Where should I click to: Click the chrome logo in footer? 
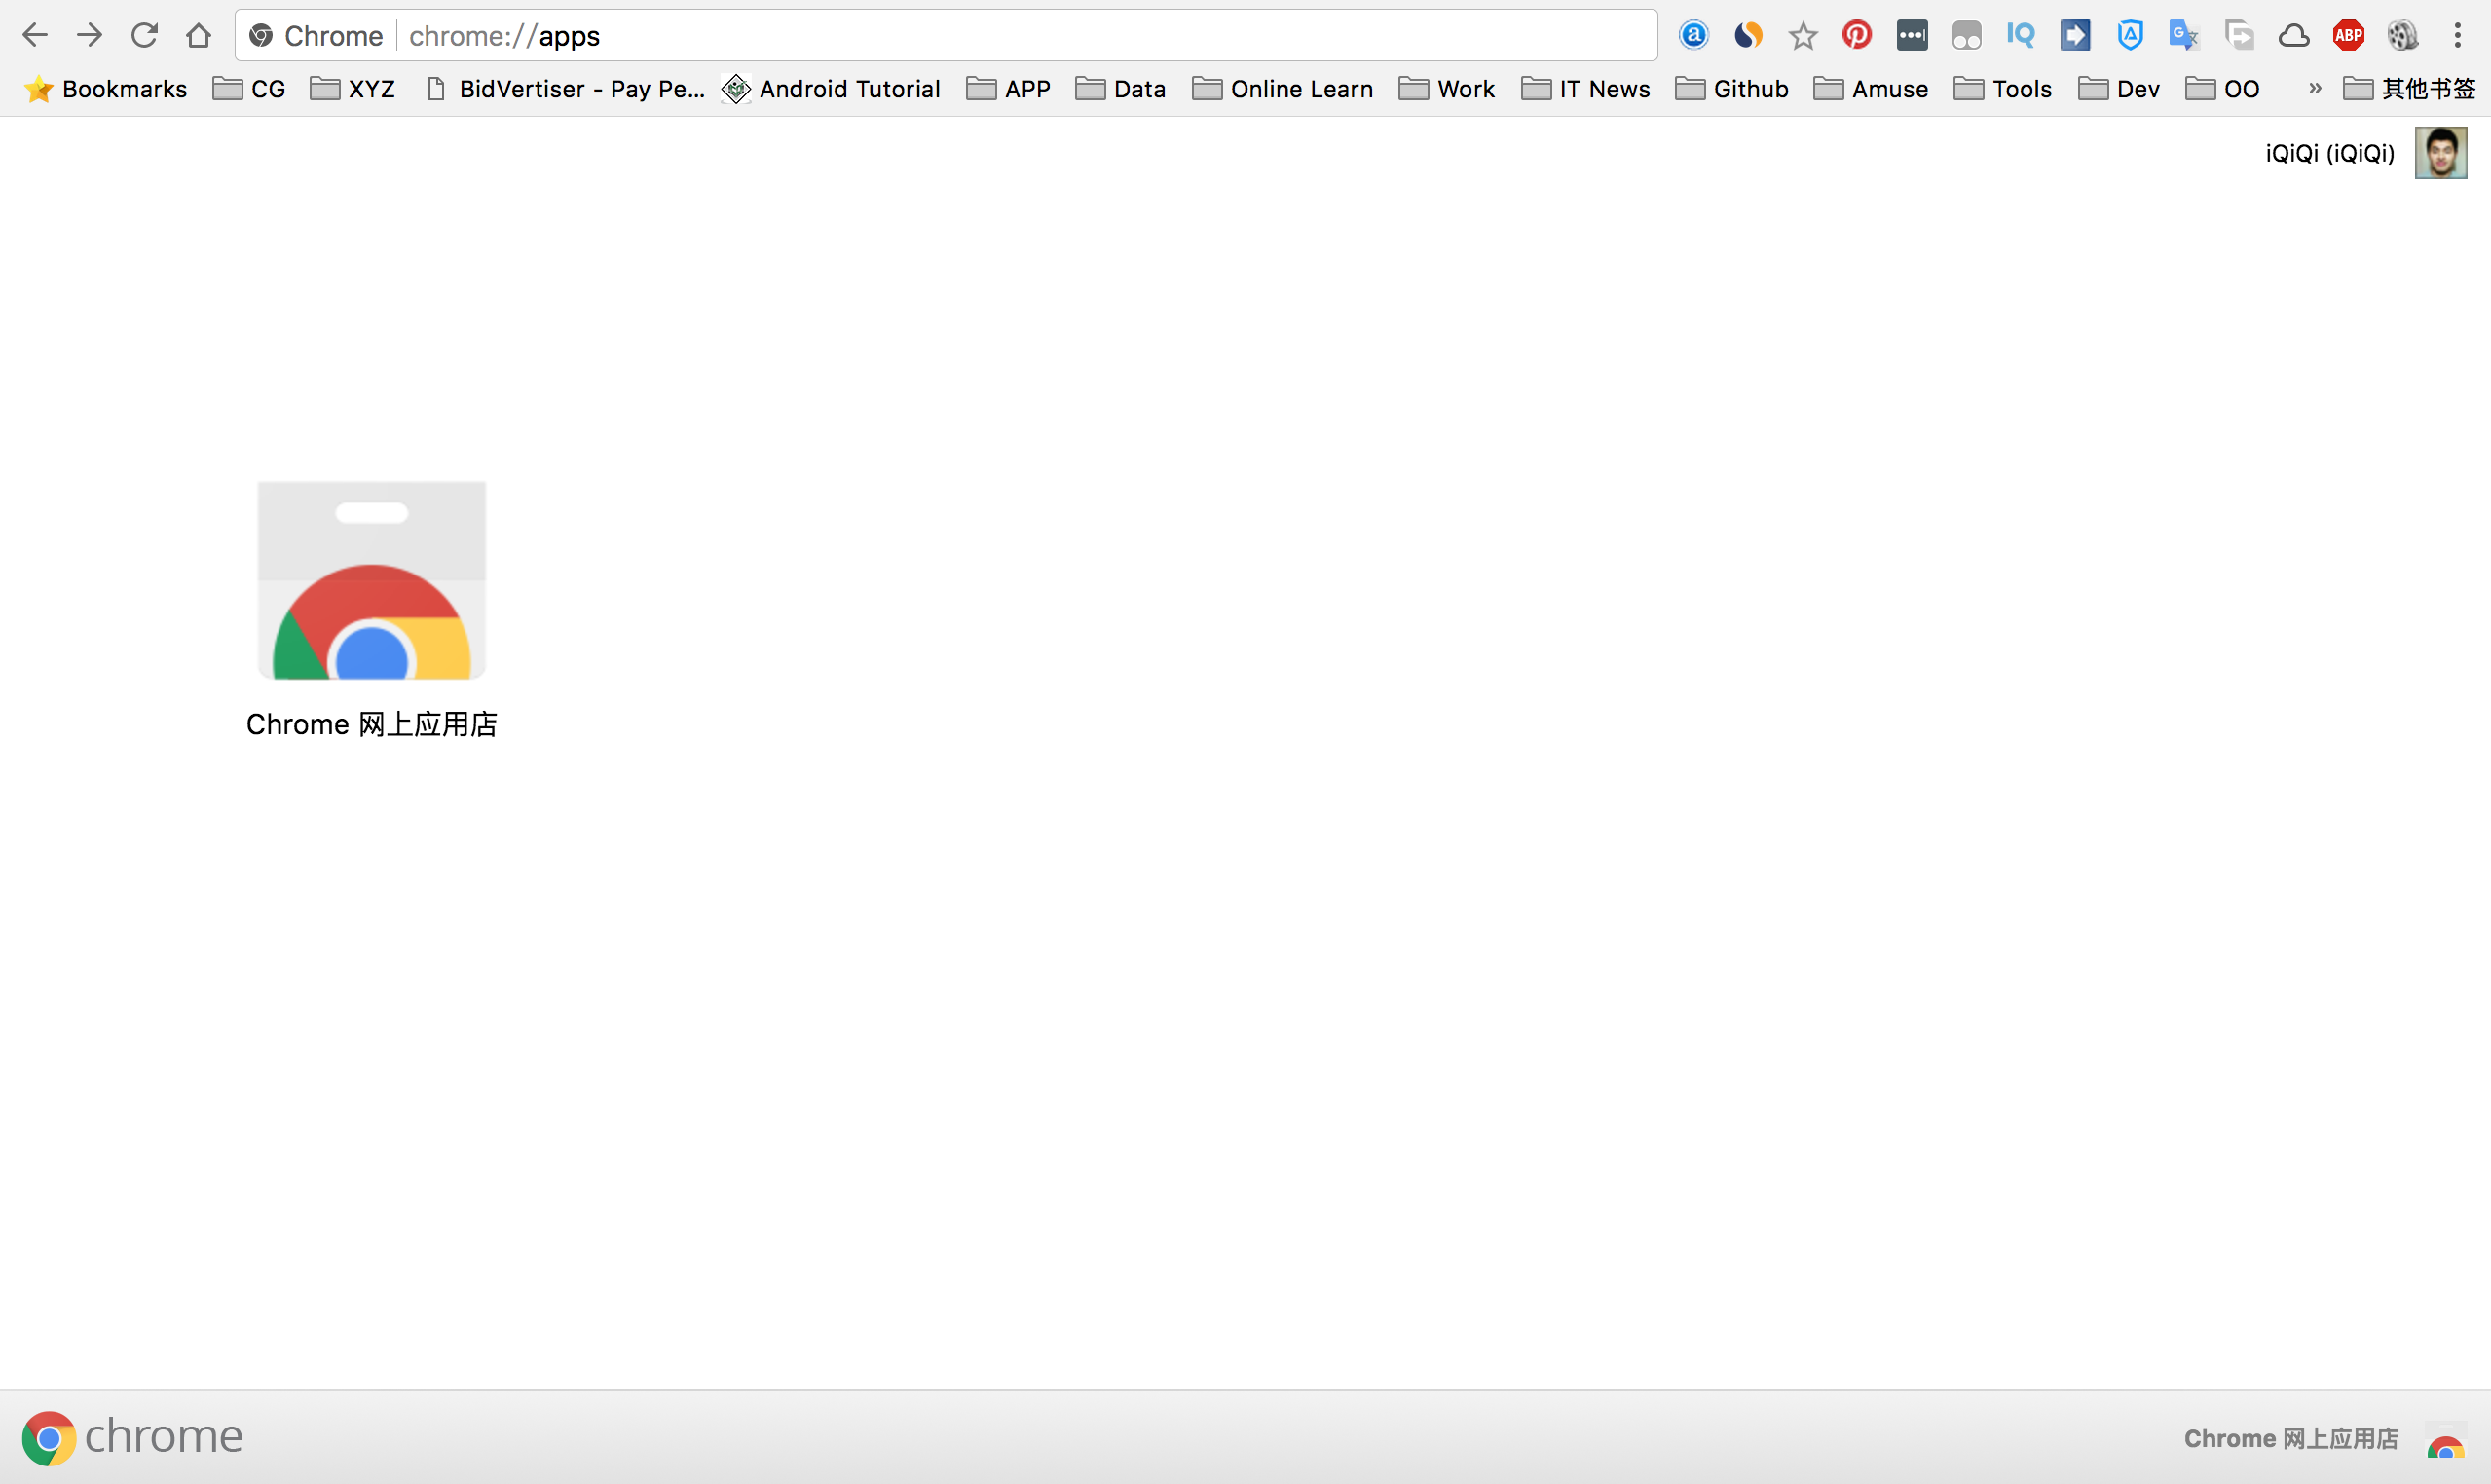click(x=133, y=1438)
